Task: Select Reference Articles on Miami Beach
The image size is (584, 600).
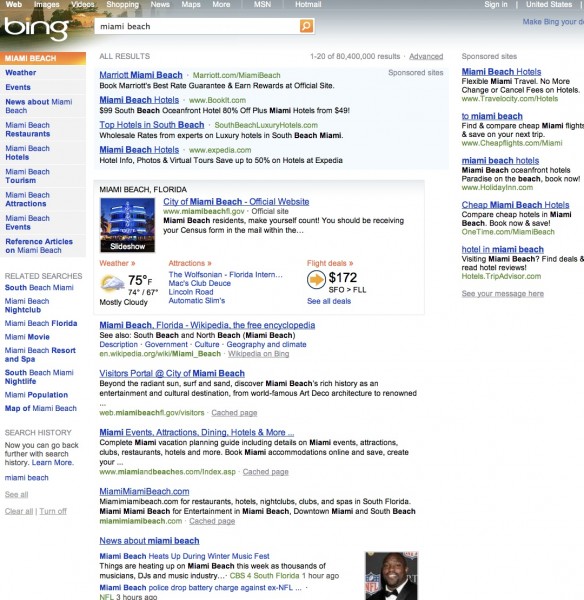Action: pyautogui.click(x=39, y=246)
